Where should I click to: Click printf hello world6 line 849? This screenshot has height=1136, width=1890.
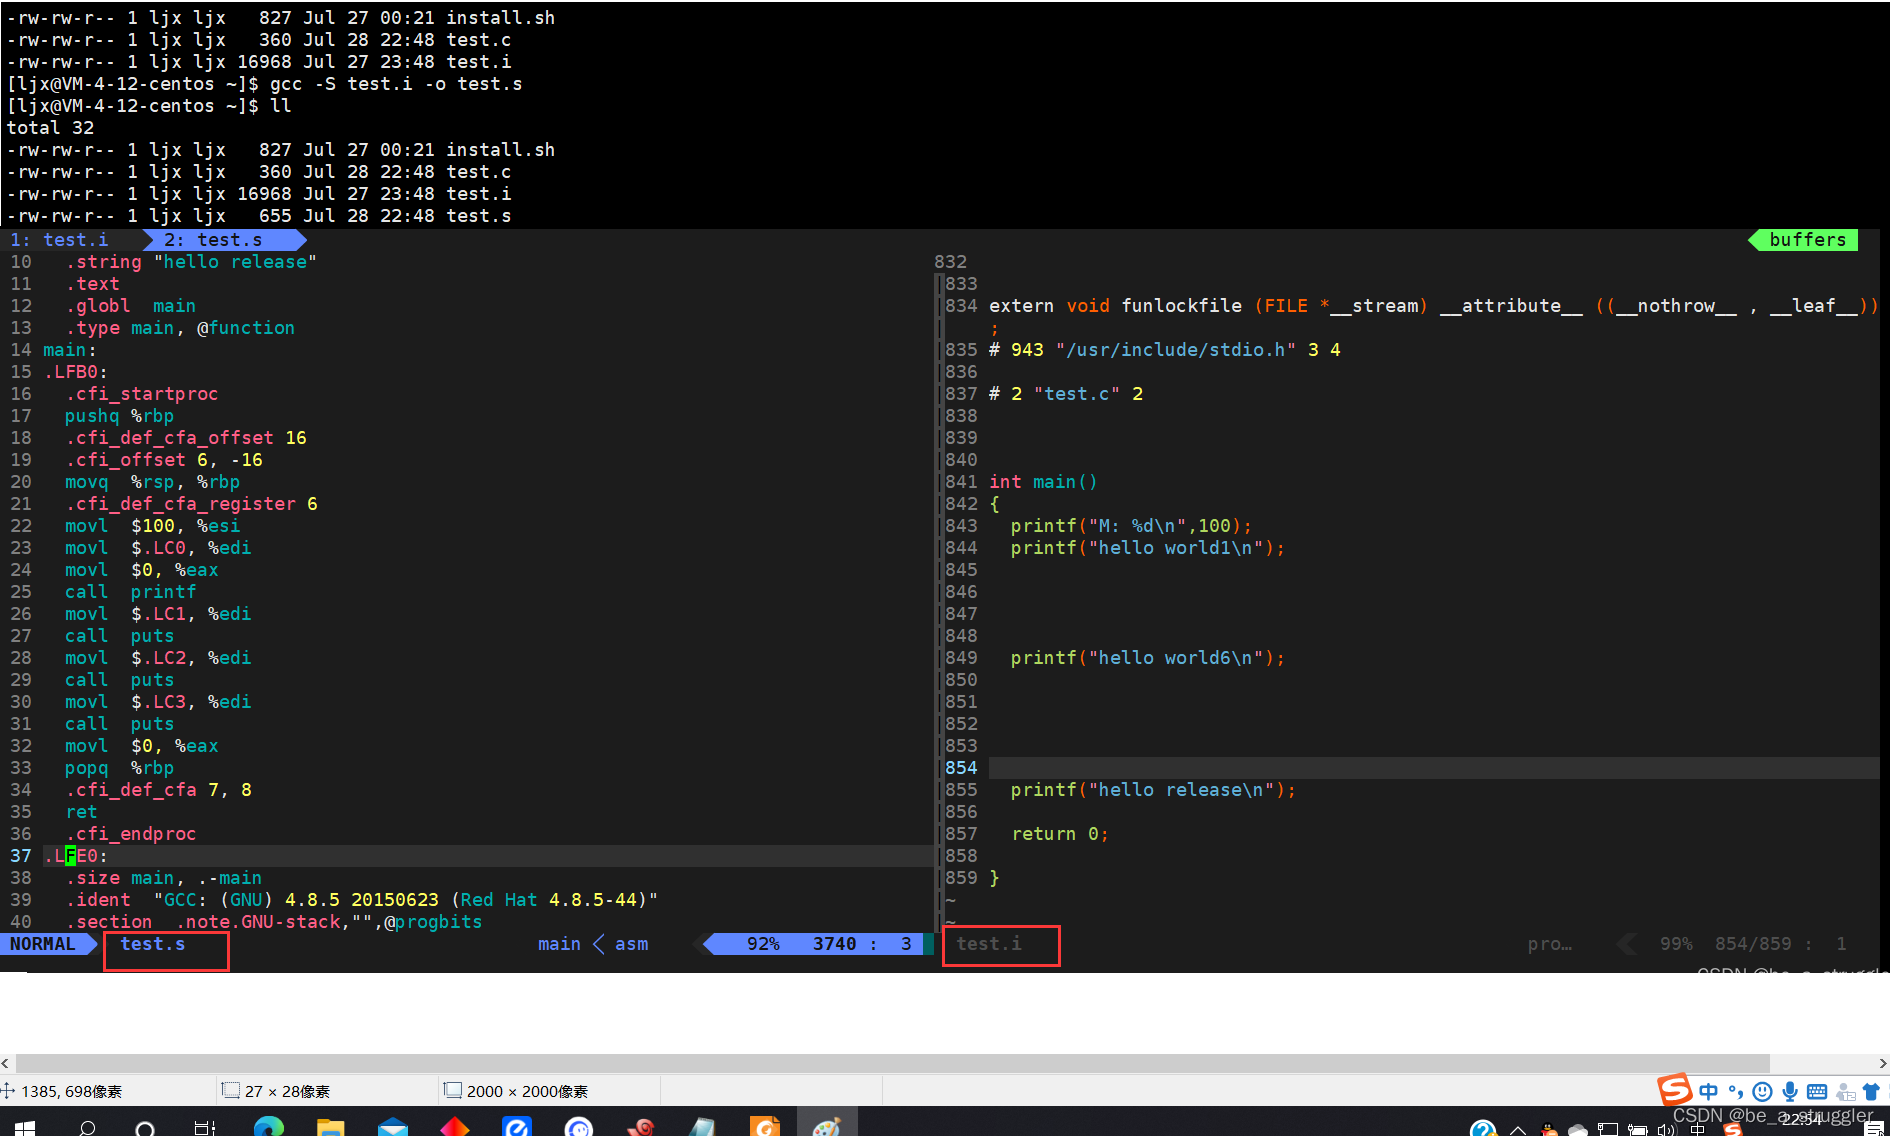(1147, 658)
